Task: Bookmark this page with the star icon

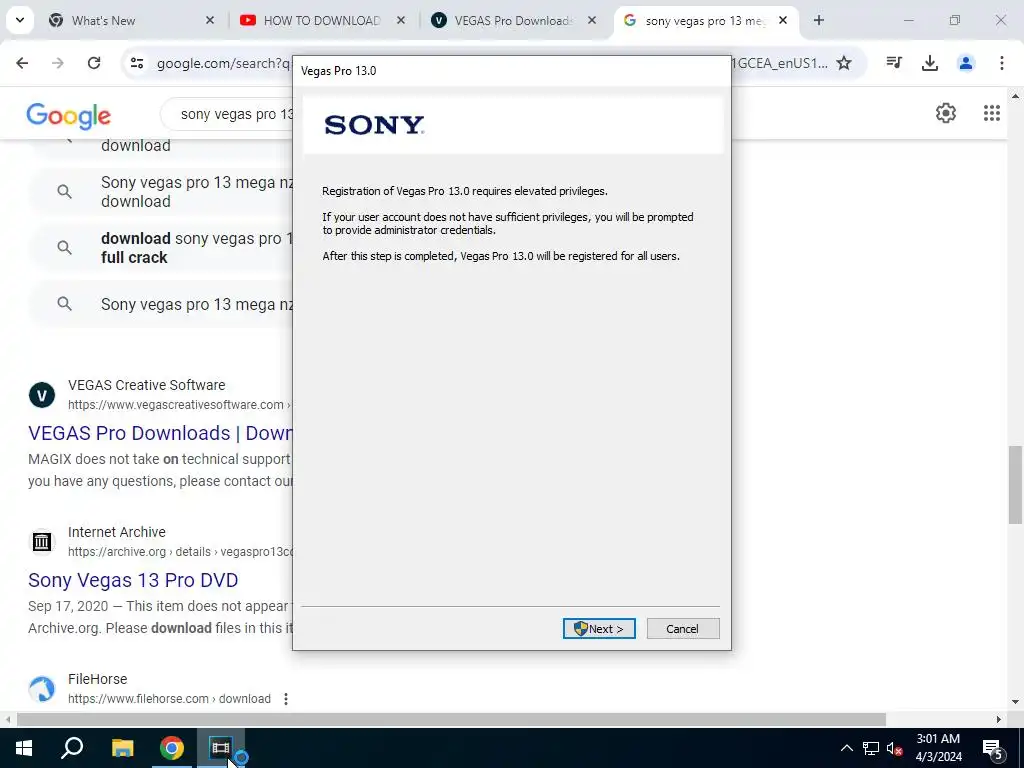Action: tap(844, 63)
